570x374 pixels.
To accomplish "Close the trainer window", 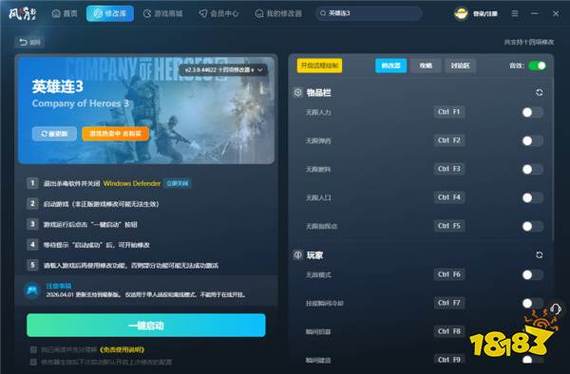I will [x=555, y=13].
